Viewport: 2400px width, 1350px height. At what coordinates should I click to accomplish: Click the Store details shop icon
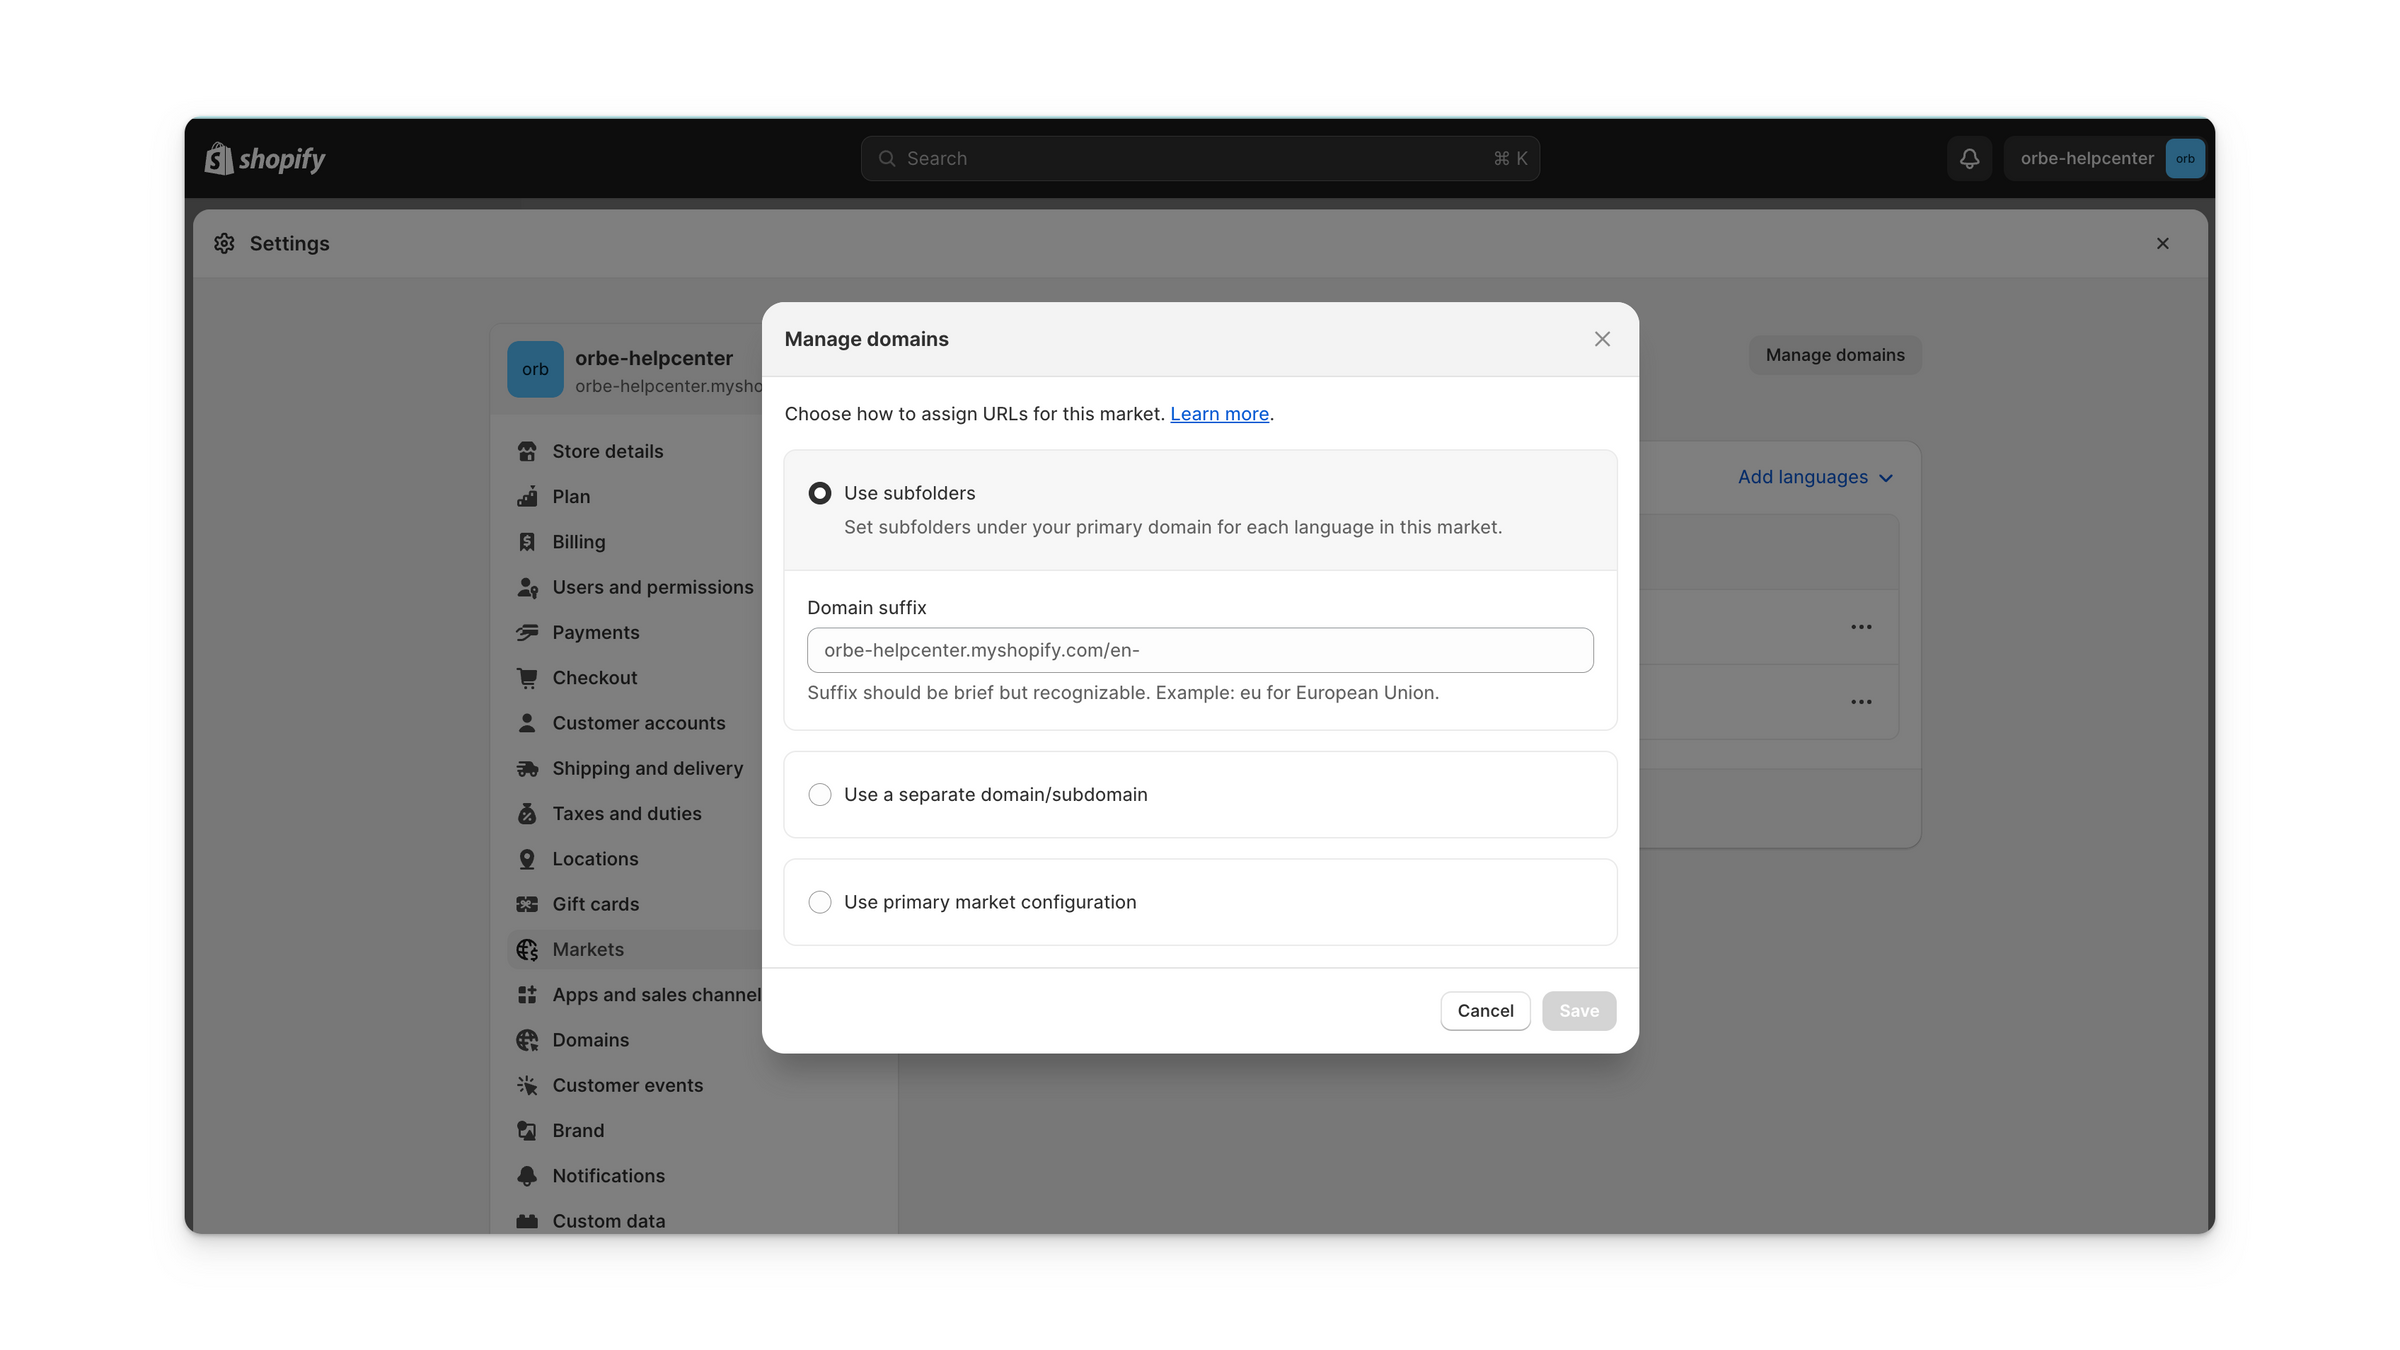pos(527,451)
